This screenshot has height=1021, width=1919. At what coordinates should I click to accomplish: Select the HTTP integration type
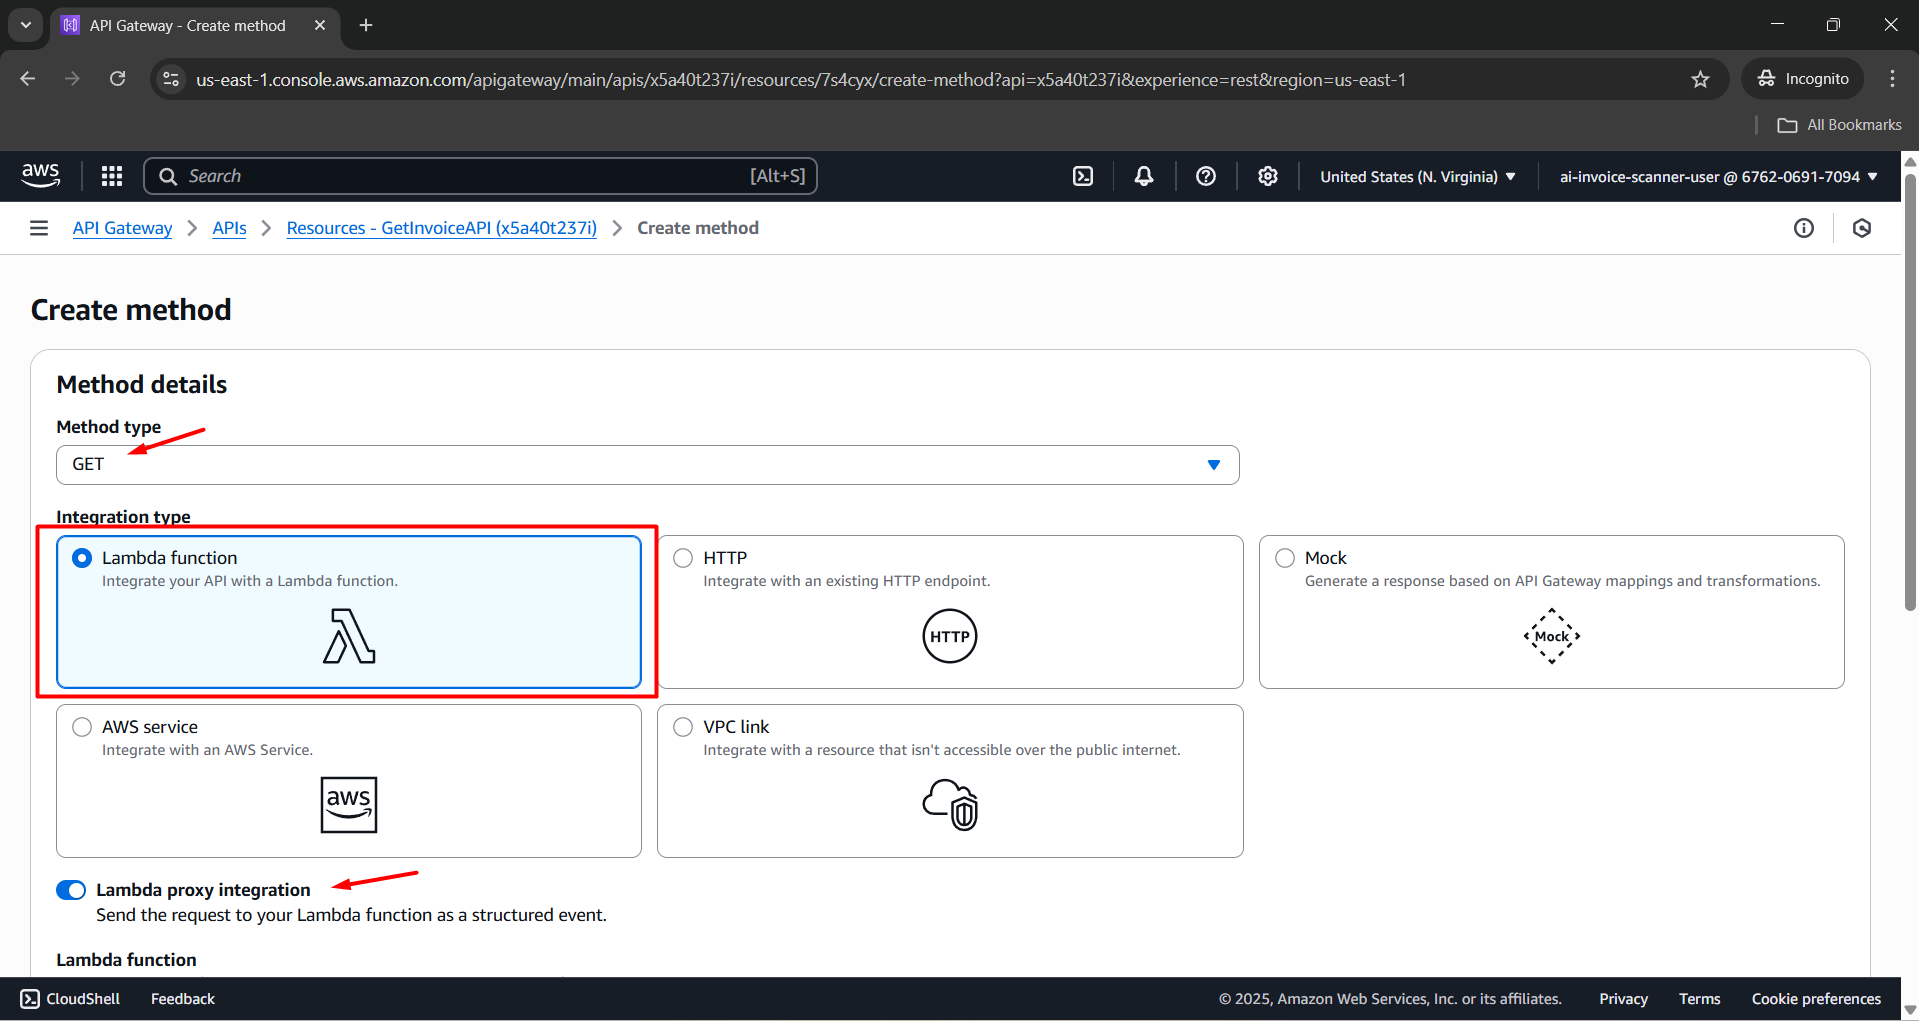click(x=684, y=558)
